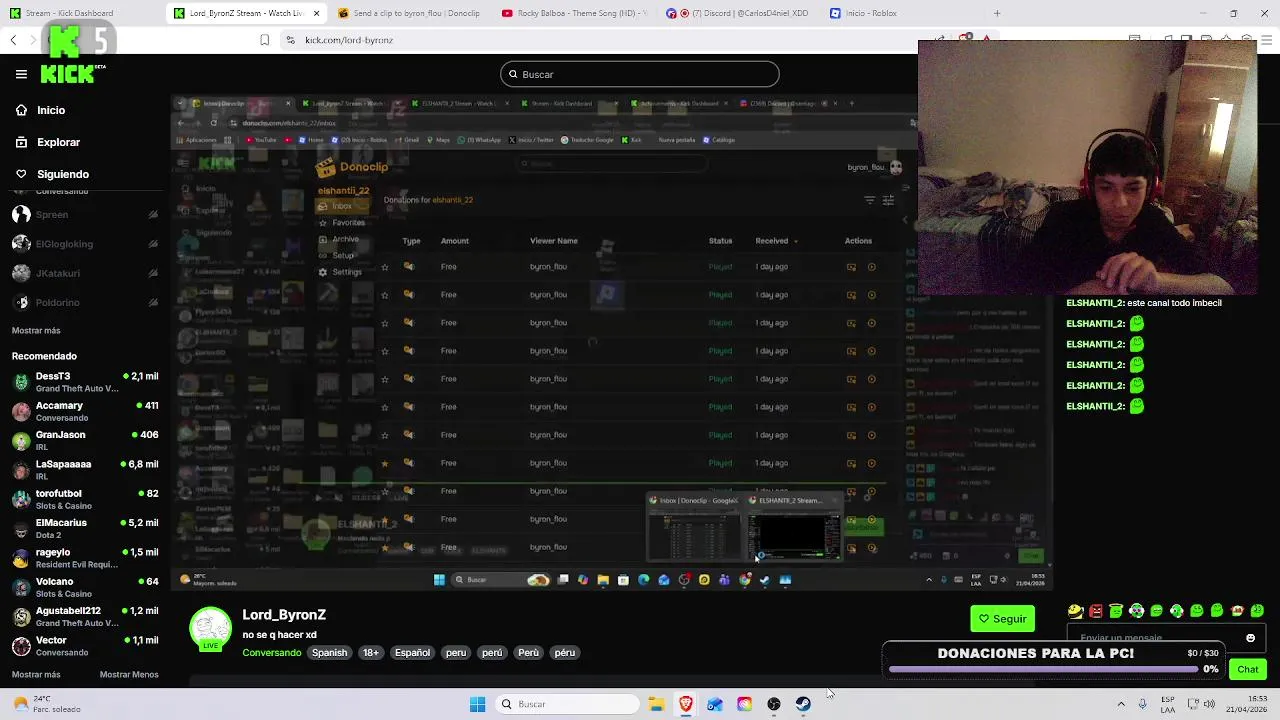1280x720 pixels.
Task: Open recommended channel Accamary
Action: click(85, 411)
